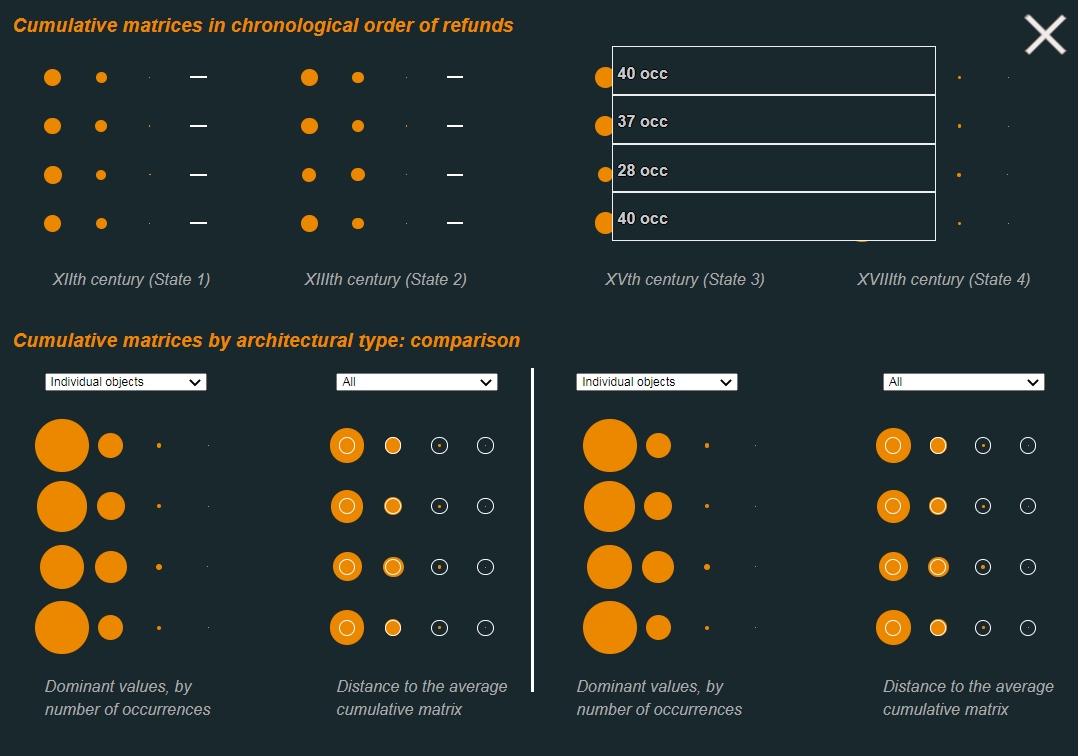Click the first white dash in State 1 matrix

(198, 77)
